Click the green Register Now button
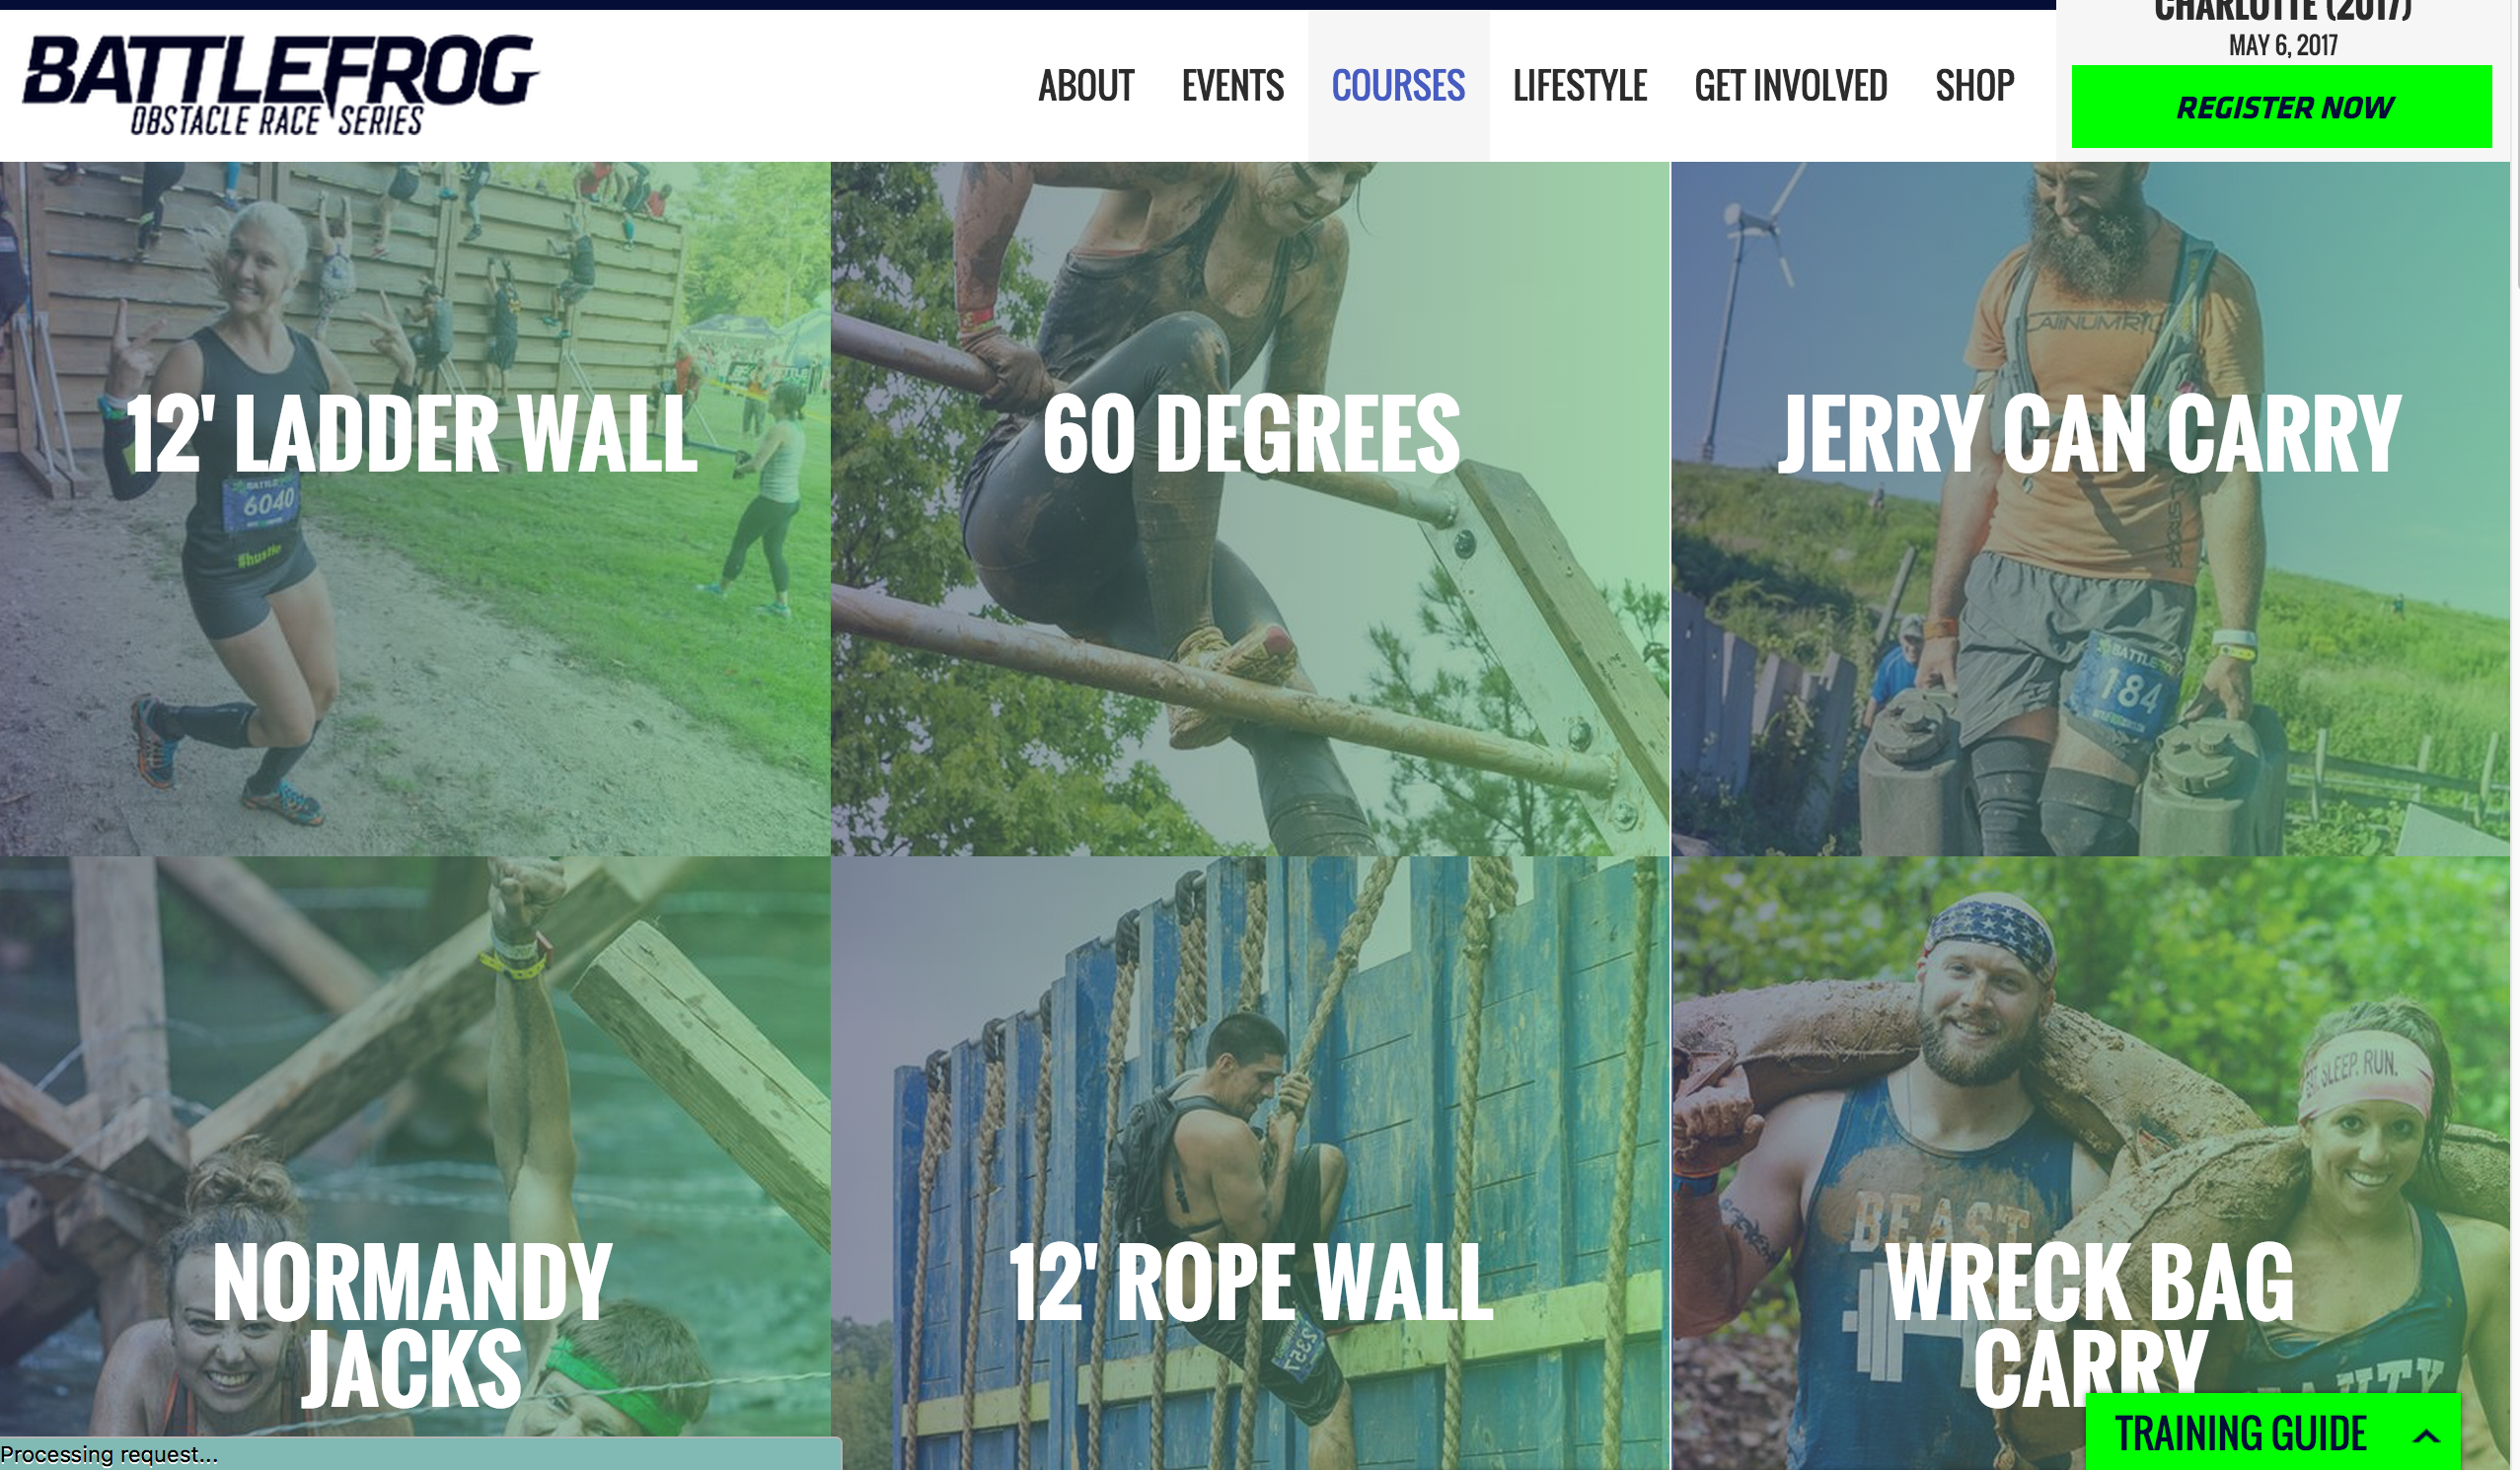The height and width of the screenshot is (1470, 2520). click(2281, 107)
